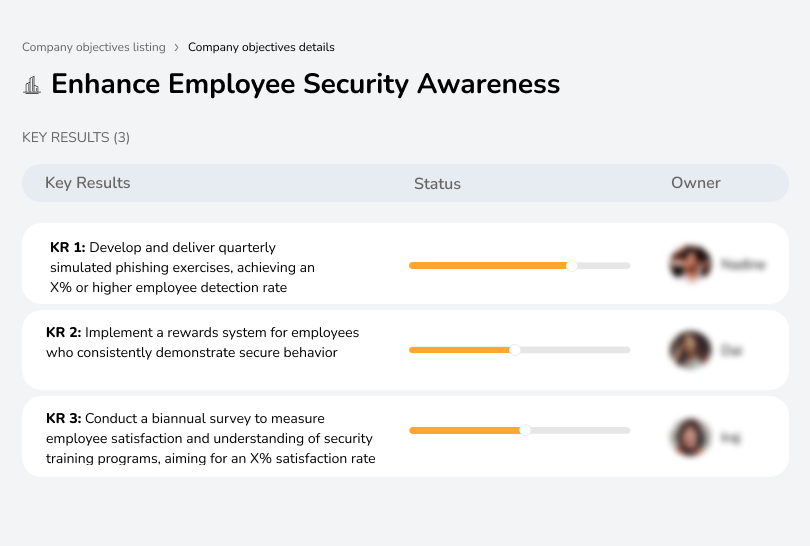Select the Company objectives details breadcrumb
The height and width of the screenshot is (546, 810).
[x=261, y=47]
